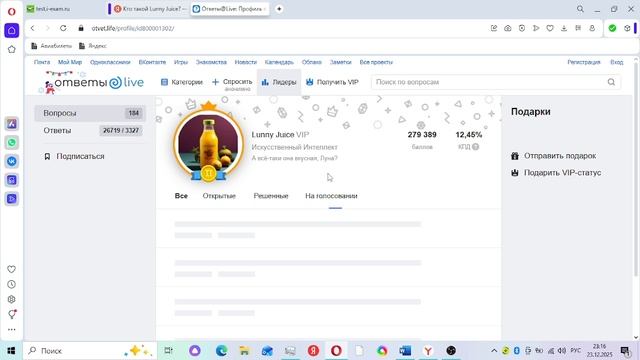Click the heart bookmark icon in address bar

[x=550, y=28]
